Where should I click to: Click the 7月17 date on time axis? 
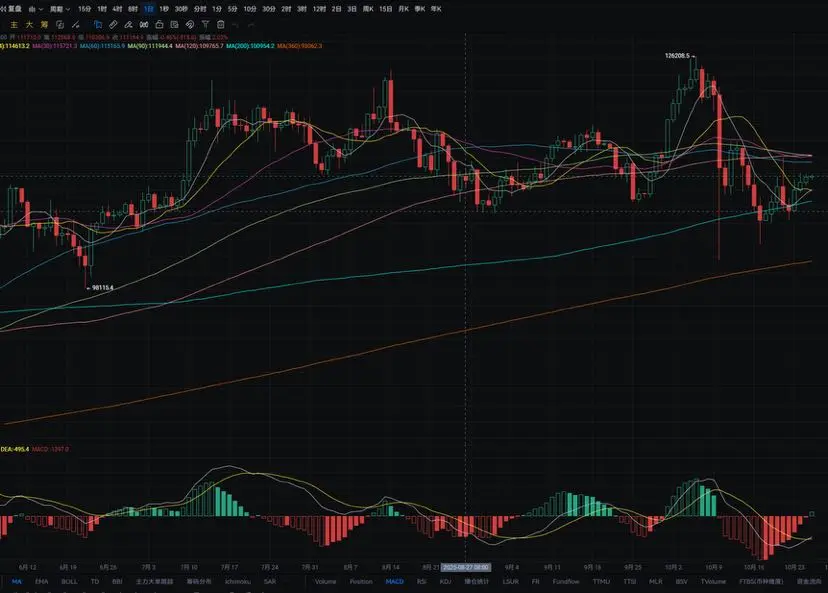(x=229, y=568)
